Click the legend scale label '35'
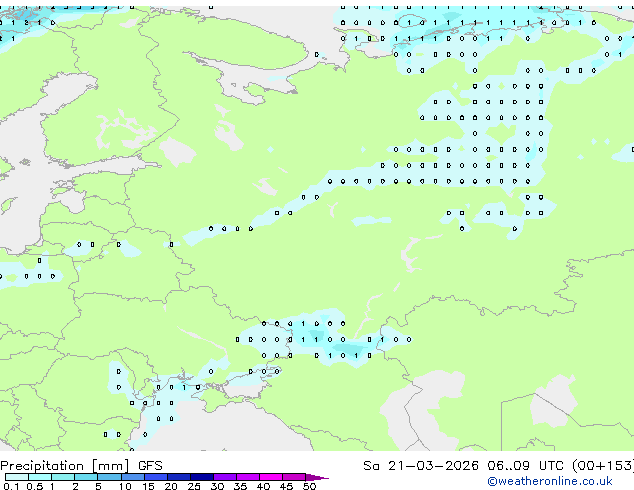This screenshot has width=634, height=490. point(241,486)
